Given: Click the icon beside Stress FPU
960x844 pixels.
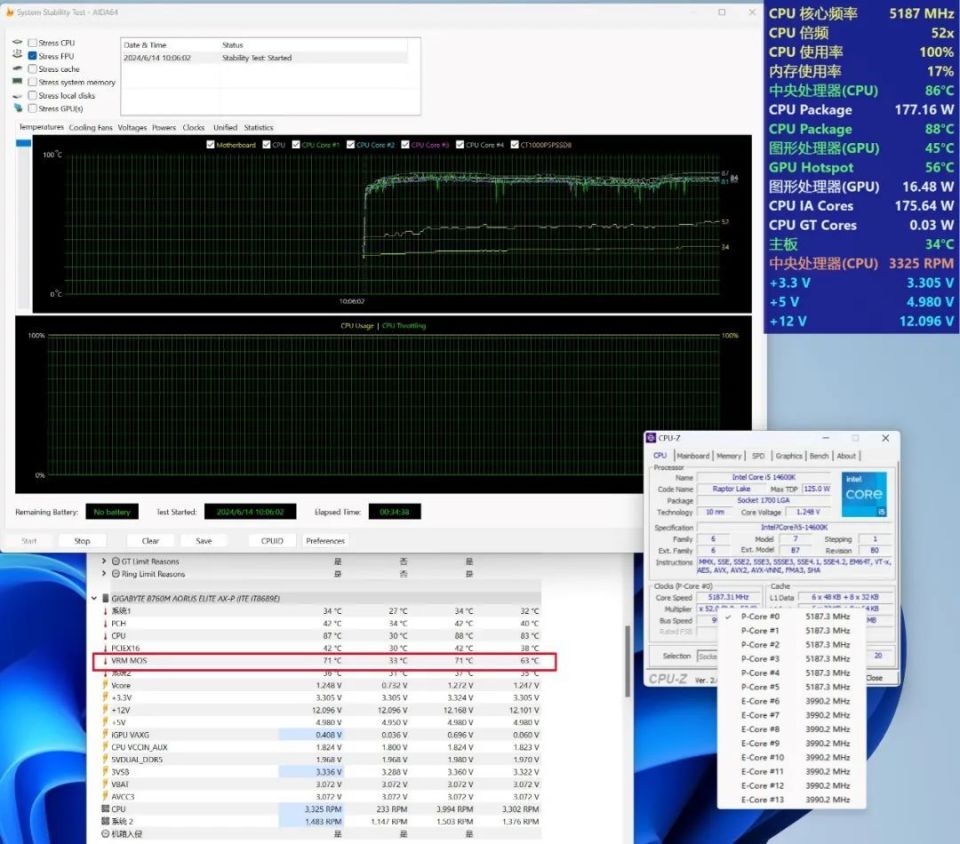Looking at the screenshot, I should click(x=17, y=55).
